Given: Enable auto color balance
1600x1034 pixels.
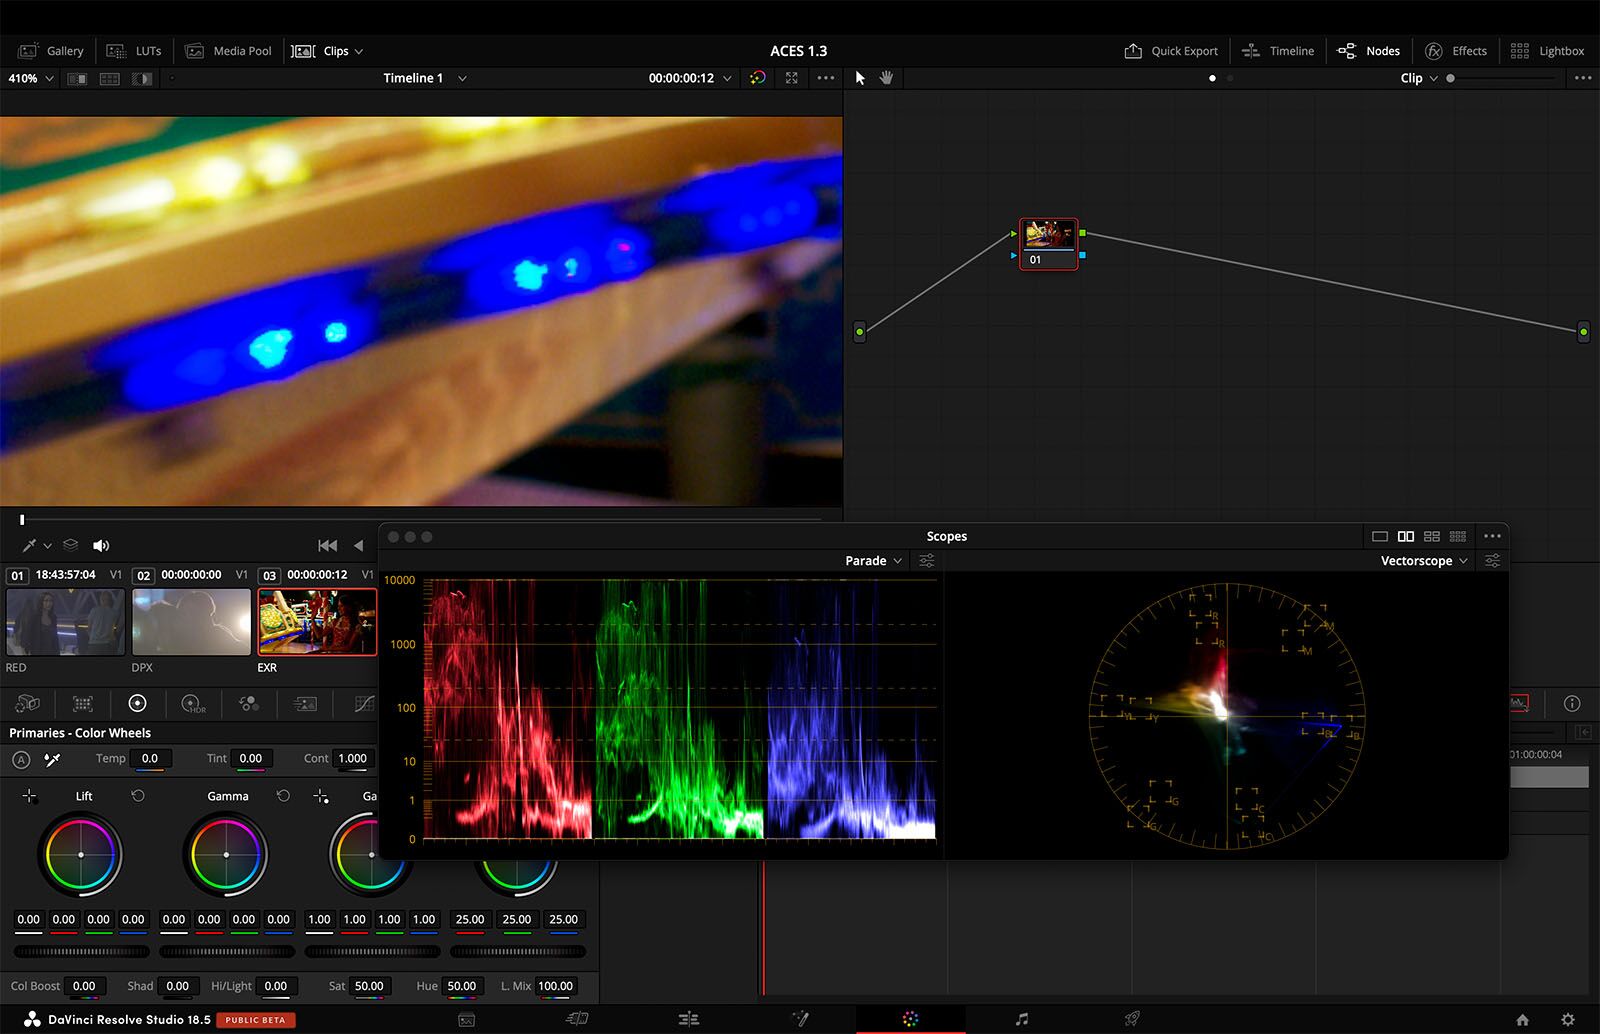Looking at the screenshot, I should [21, 759].
